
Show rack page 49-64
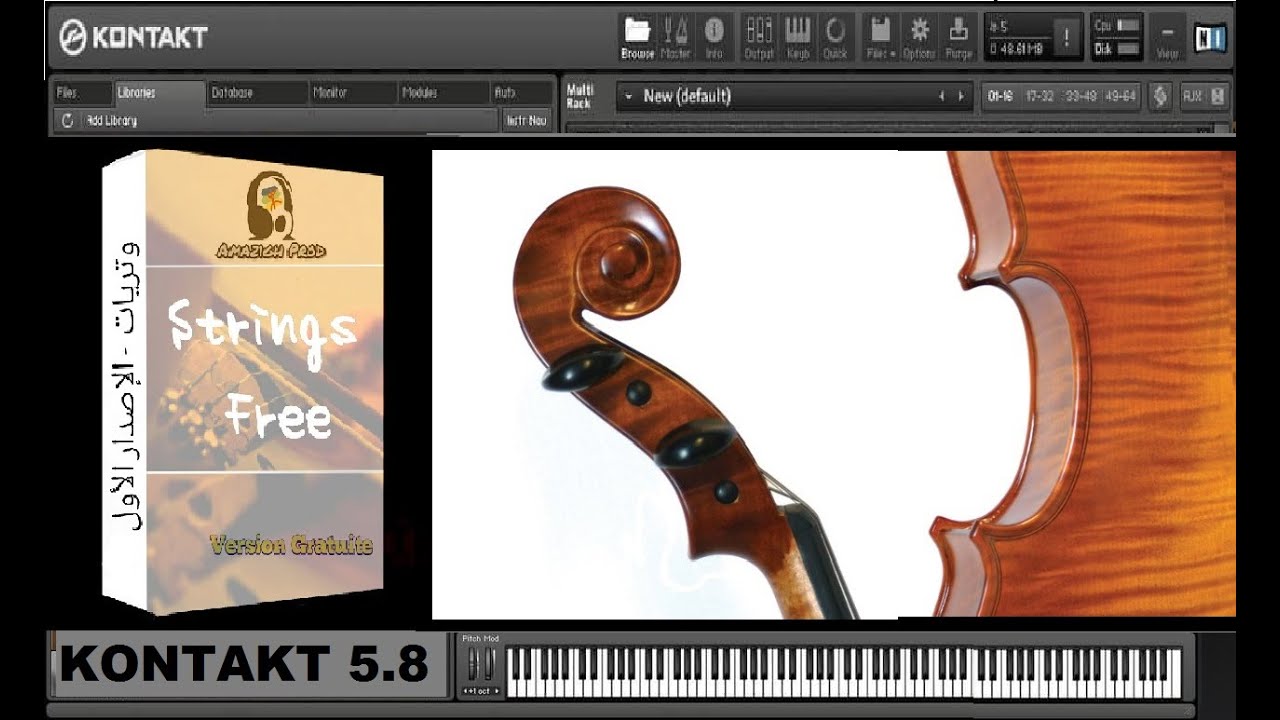(x=1121, y=96)
